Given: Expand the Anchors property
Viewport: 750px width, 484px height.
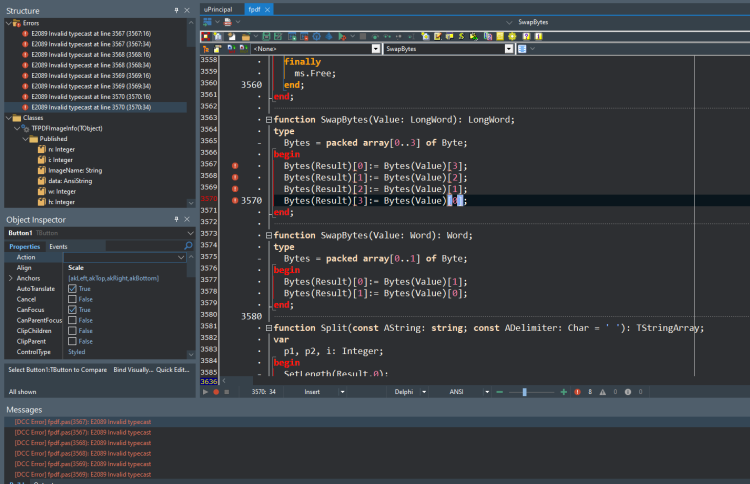Looking at the screenshot, I should coord(11,278).
